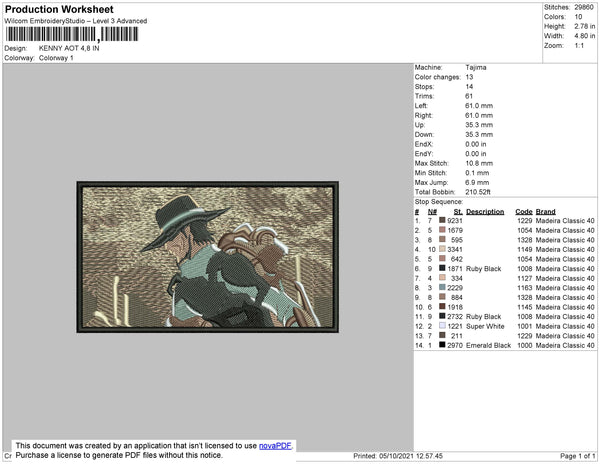600x464 pixels.
Task: Click 'Wilcom EmbroideryStudio – Level 3 Advanced' text
Action: (x=76, y=21)
